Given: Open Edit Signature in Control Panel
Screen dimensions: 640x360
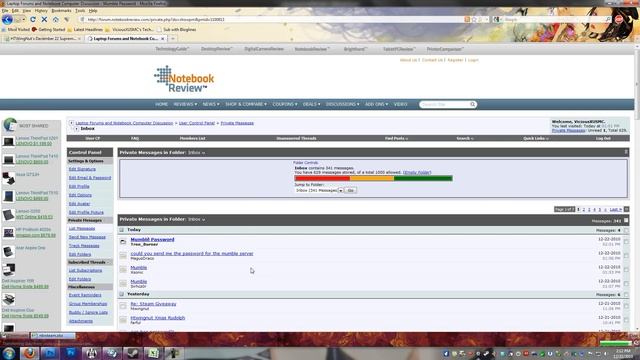Looking at the screenshot, I should click(82, 169).
